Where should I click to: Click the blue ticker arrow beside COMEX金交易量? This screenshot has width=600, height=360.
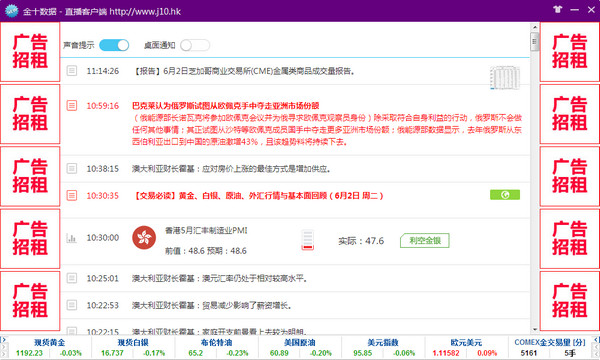click(x=597, y=340)
